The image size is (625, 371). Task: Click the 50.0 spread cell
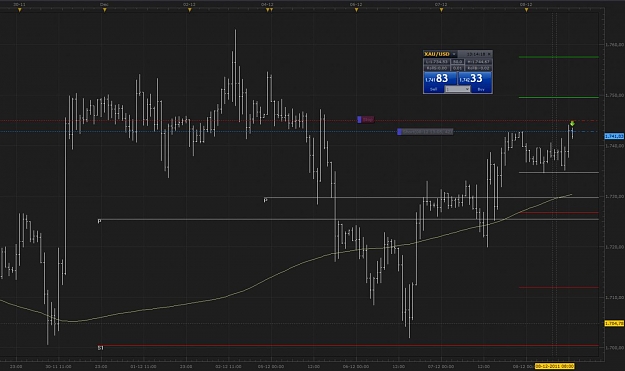(x=458, y=62)
